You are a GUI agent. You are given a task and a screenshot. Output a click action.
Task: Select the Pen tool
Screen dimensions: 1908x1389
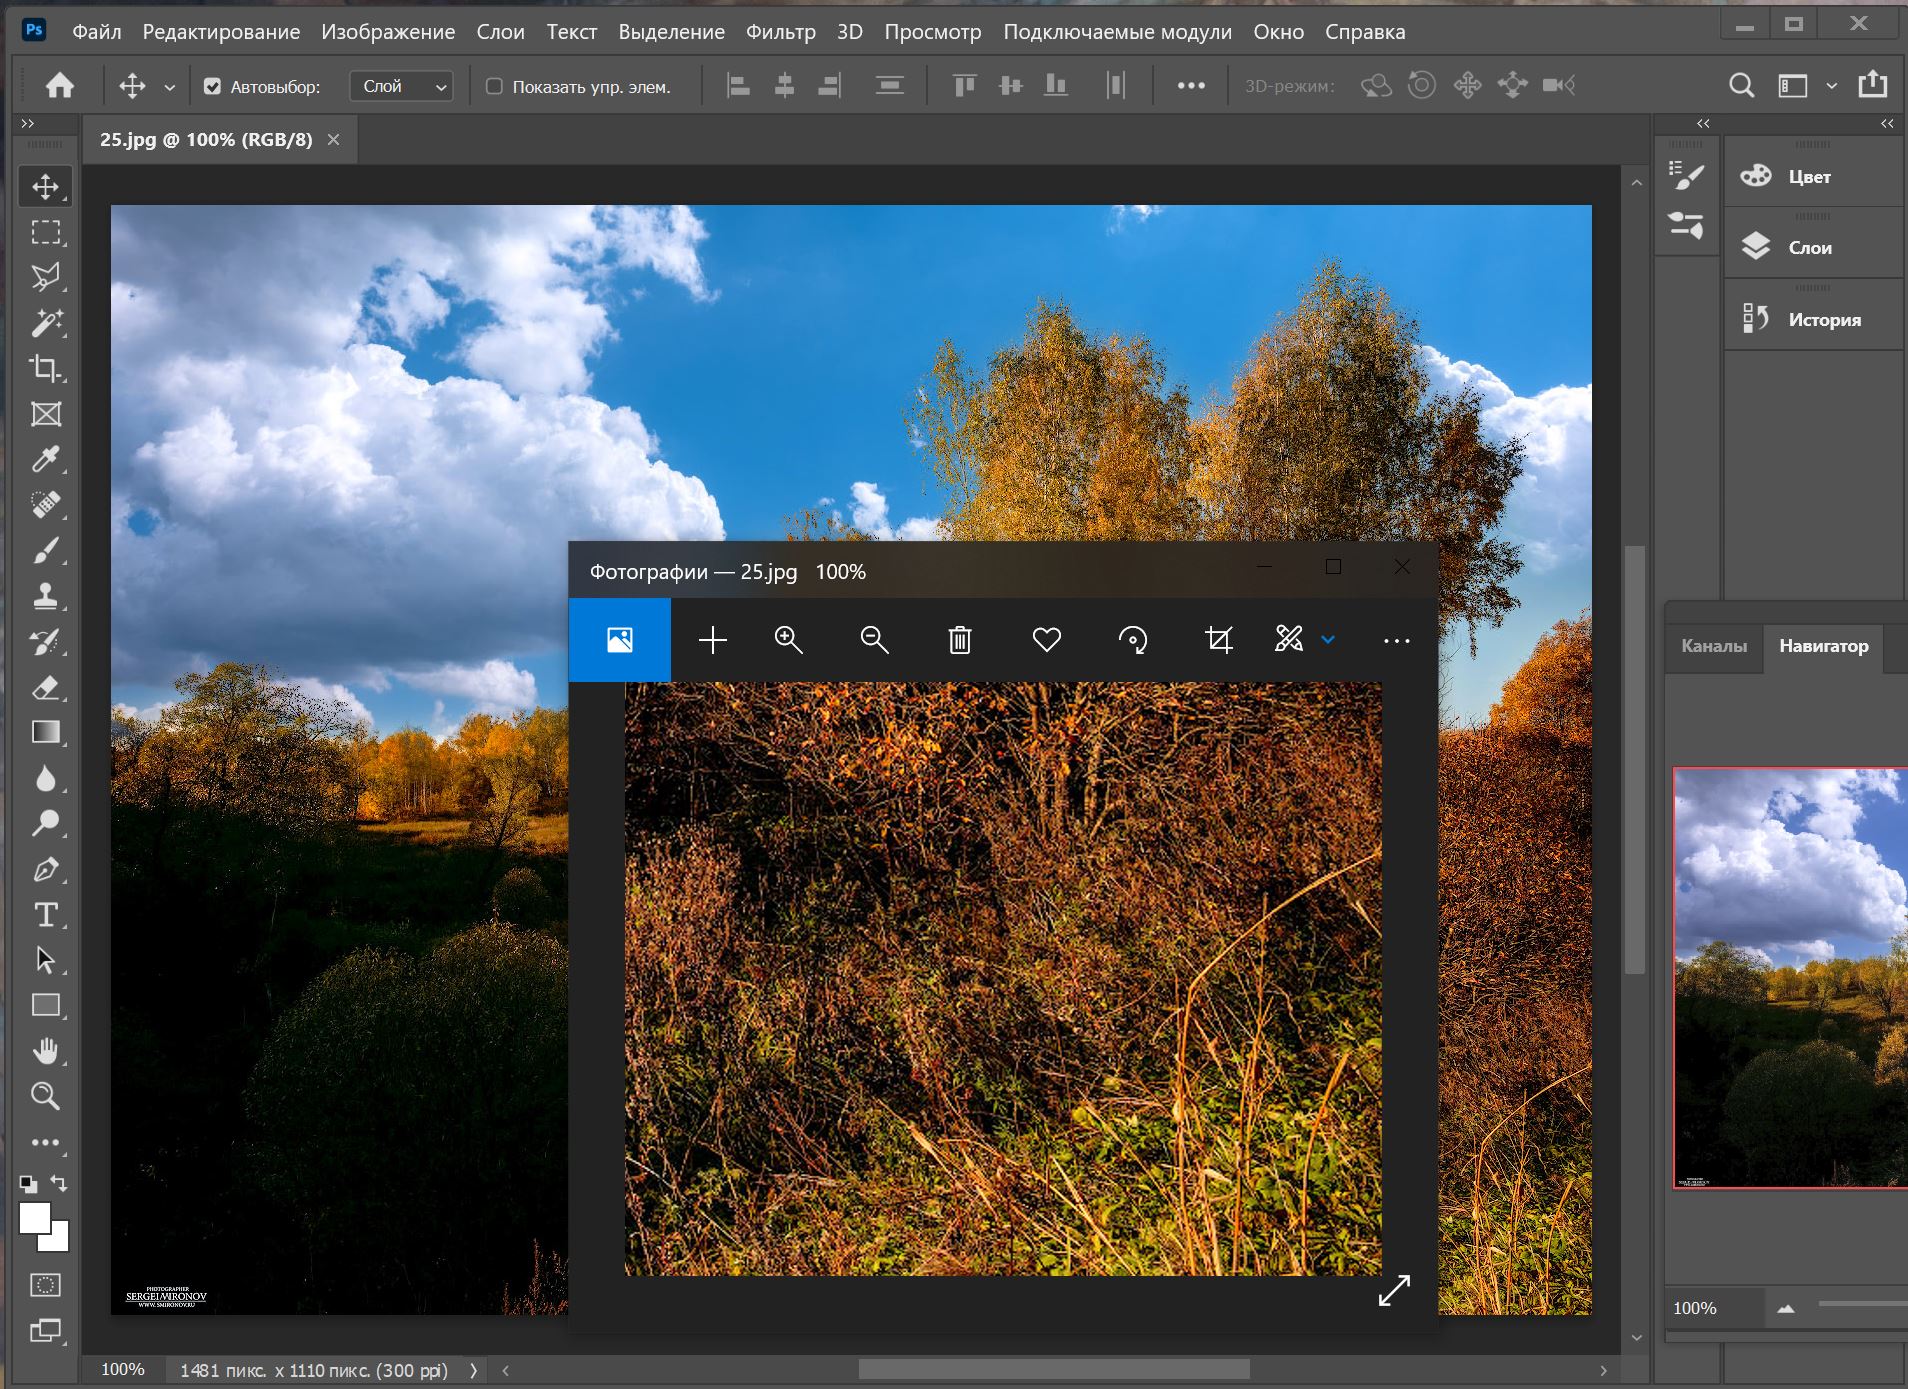[45, 869]
